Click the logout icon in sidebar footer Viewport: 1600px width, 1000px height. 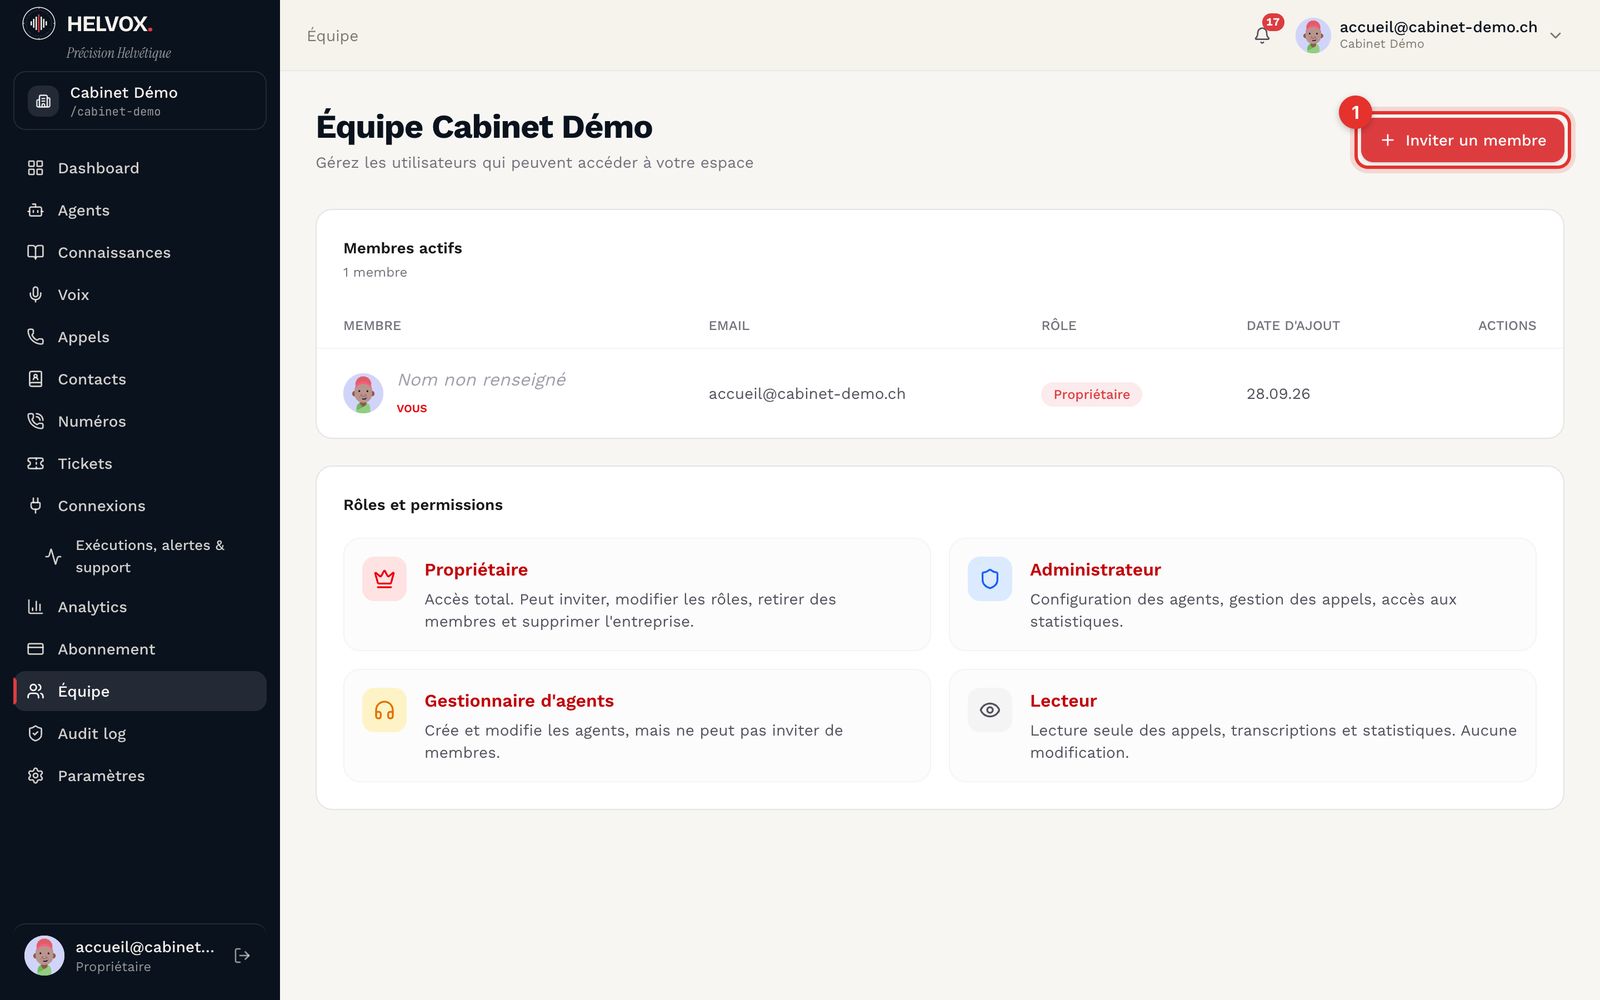coord(242,956)
